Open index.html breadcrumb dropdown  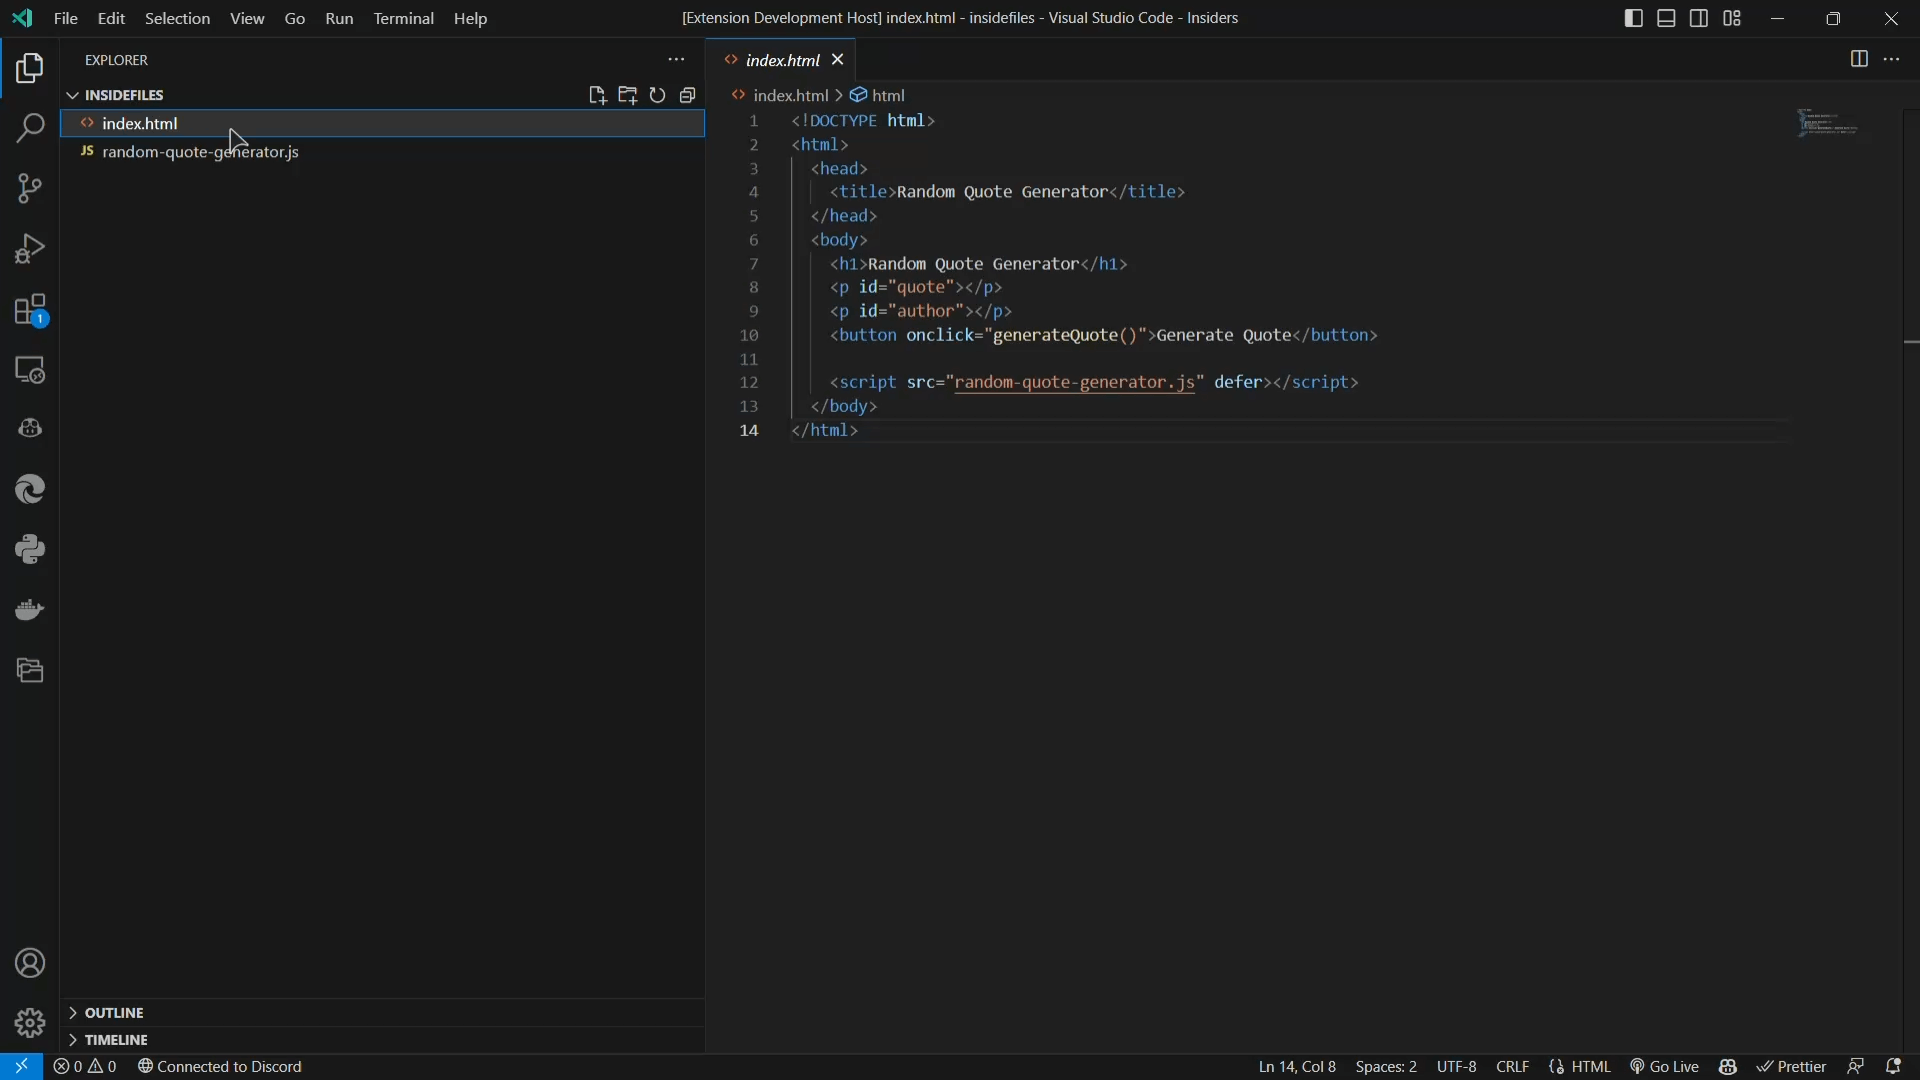(x=780, y=96)
